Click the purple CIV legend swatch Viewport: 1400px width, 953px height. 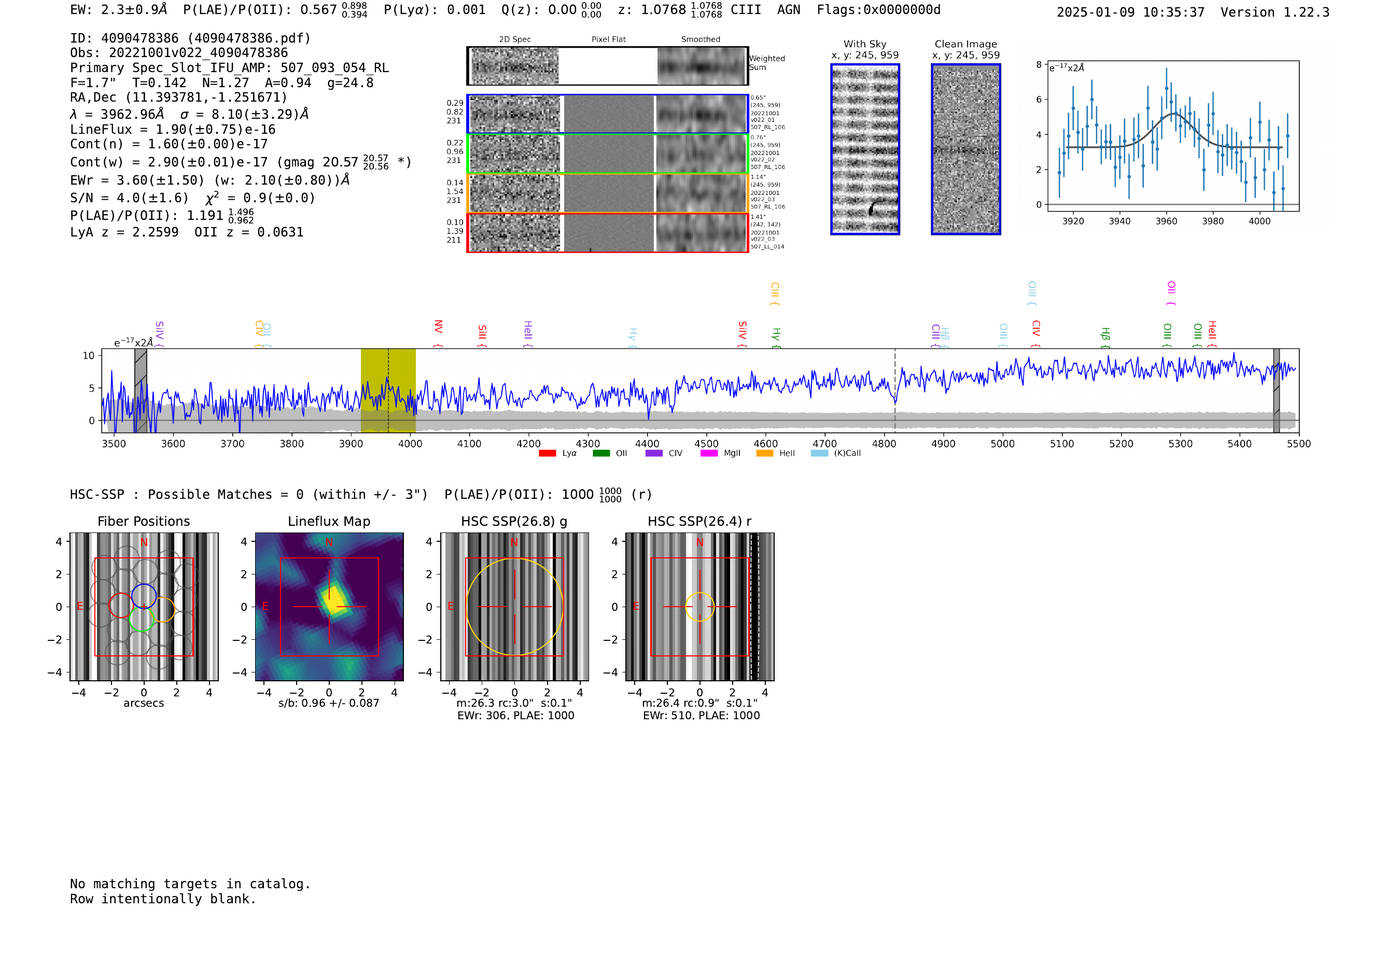click(x=654, y=454)
